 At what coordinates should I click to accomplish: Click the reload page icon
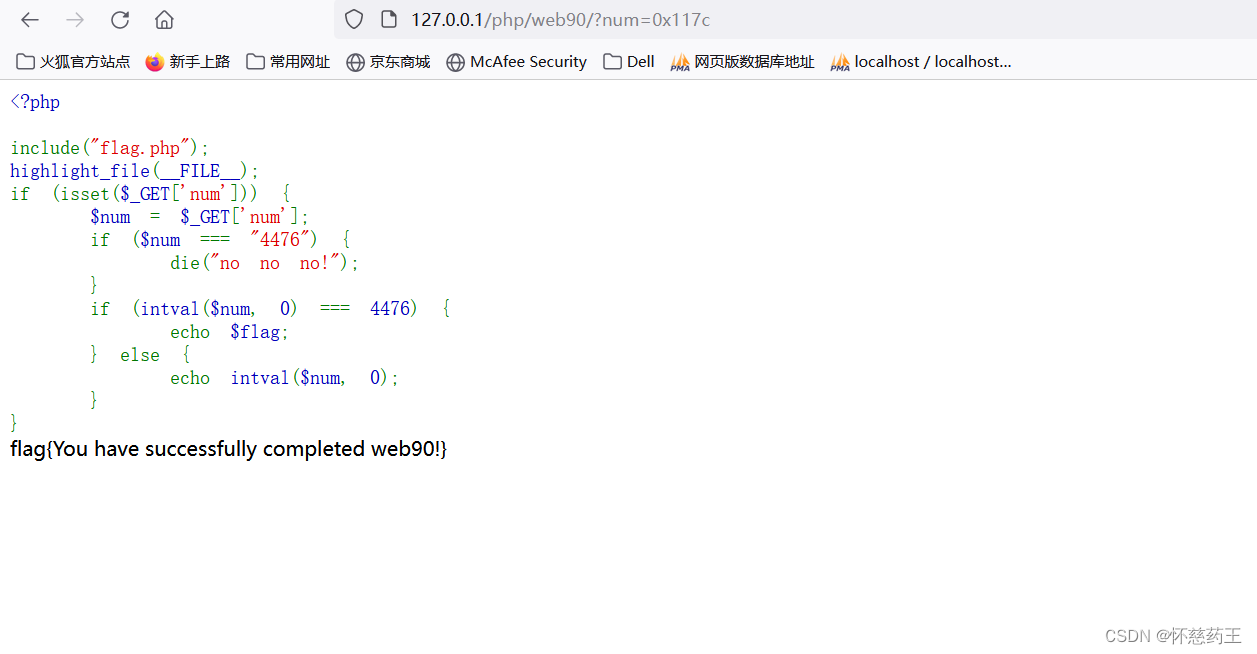tap(119, 19)
